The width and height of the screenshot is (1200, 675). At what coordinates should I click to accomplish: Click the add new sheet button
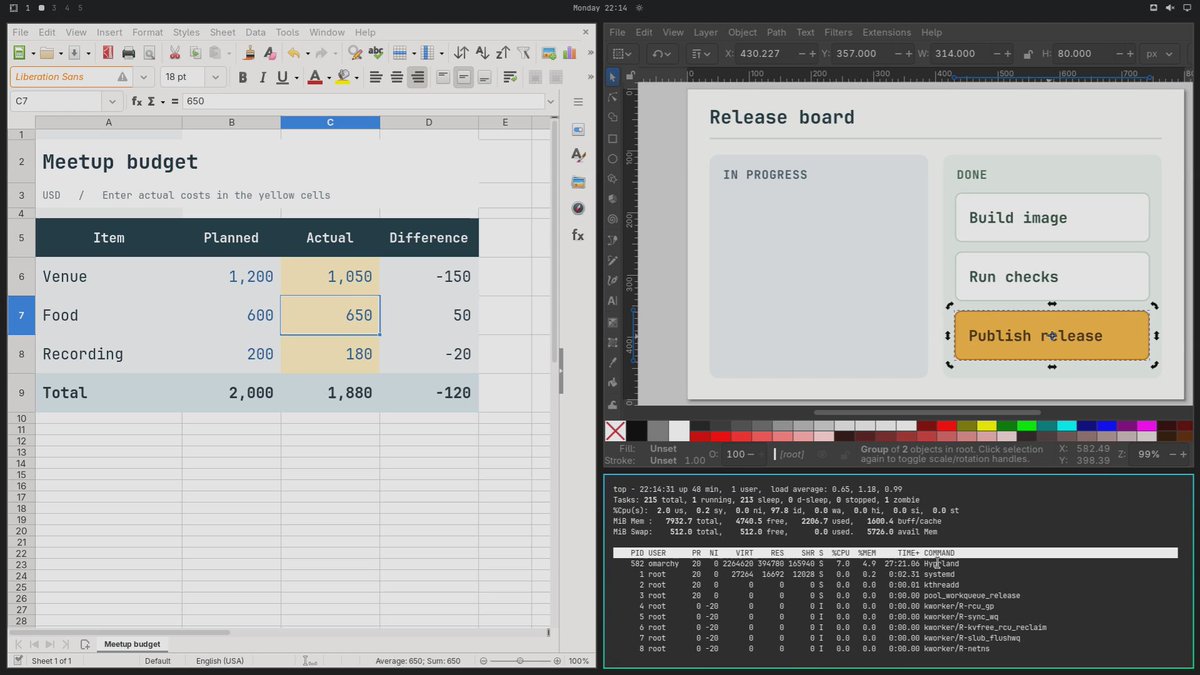click(x=85, y=644)
